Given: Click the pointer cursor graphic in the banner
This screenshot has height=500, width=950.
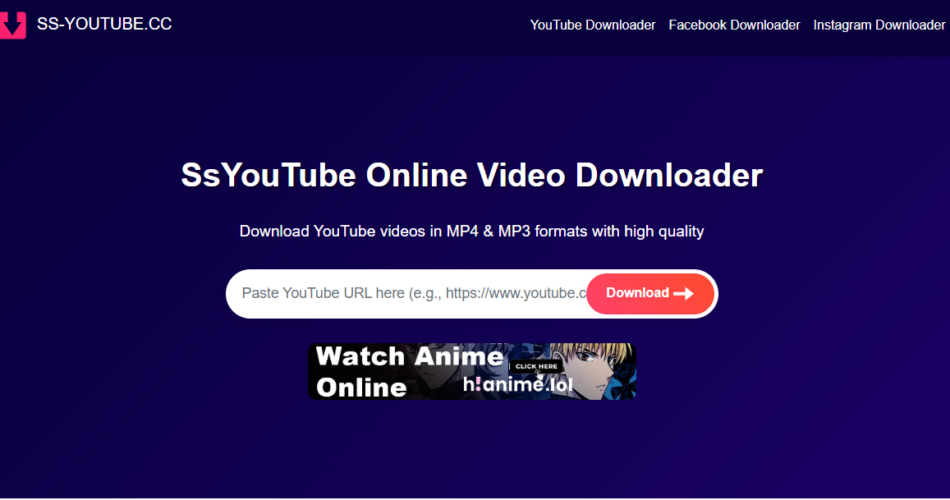Looking at the screenshot, I should (x=538, y=376).
